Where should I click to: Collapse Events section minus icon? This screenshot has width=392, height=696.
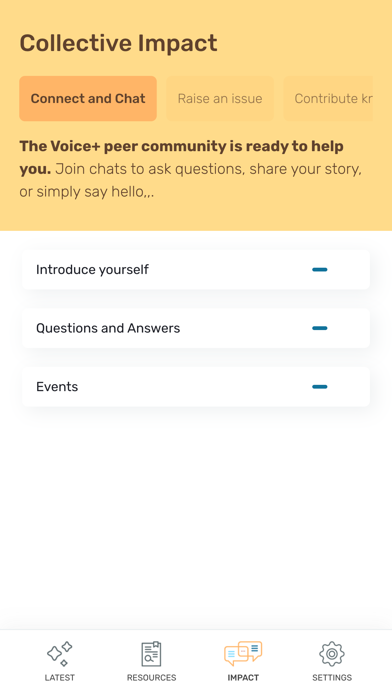click(320, 387)
